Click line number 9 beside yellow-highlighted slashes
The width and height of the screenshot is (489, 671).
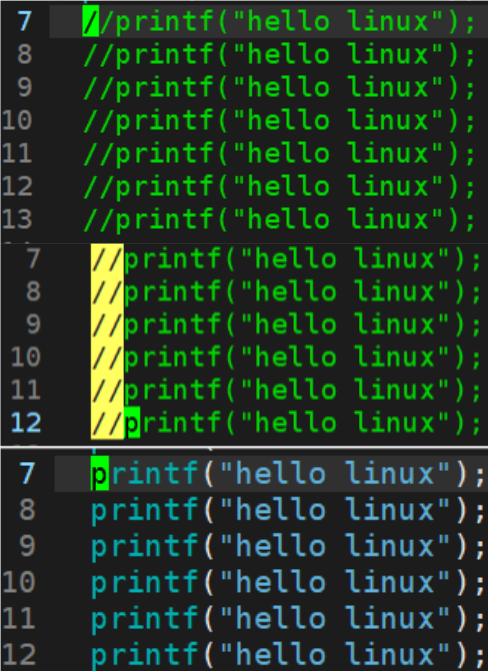[33, 324]
